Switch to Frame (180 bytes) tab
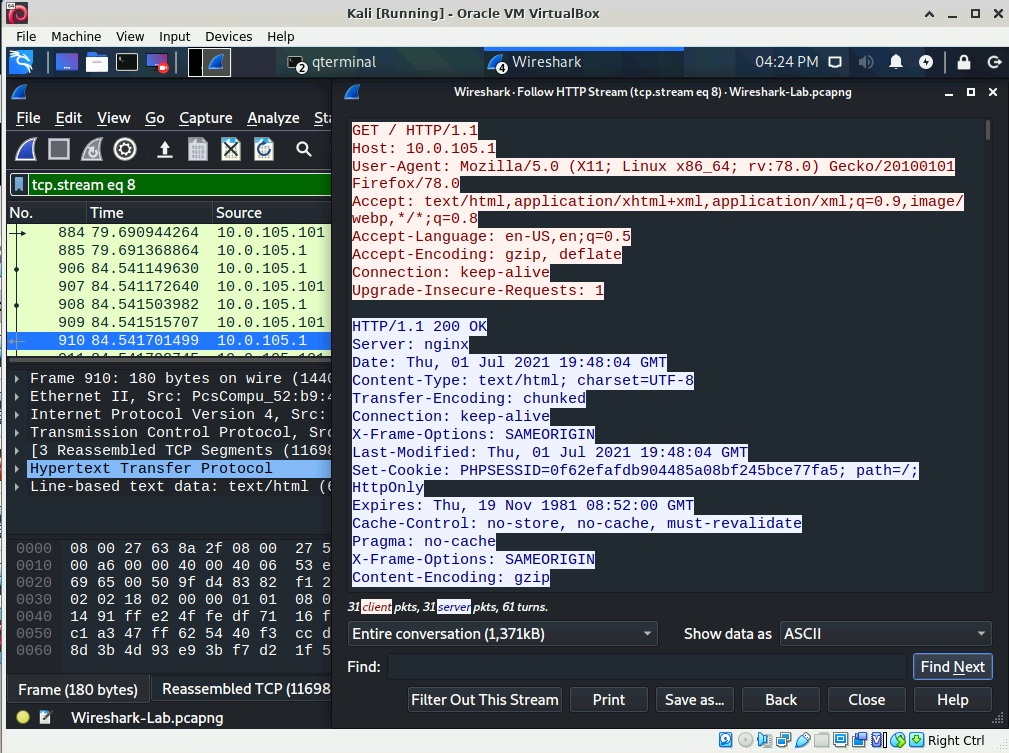 coord(78,689)
